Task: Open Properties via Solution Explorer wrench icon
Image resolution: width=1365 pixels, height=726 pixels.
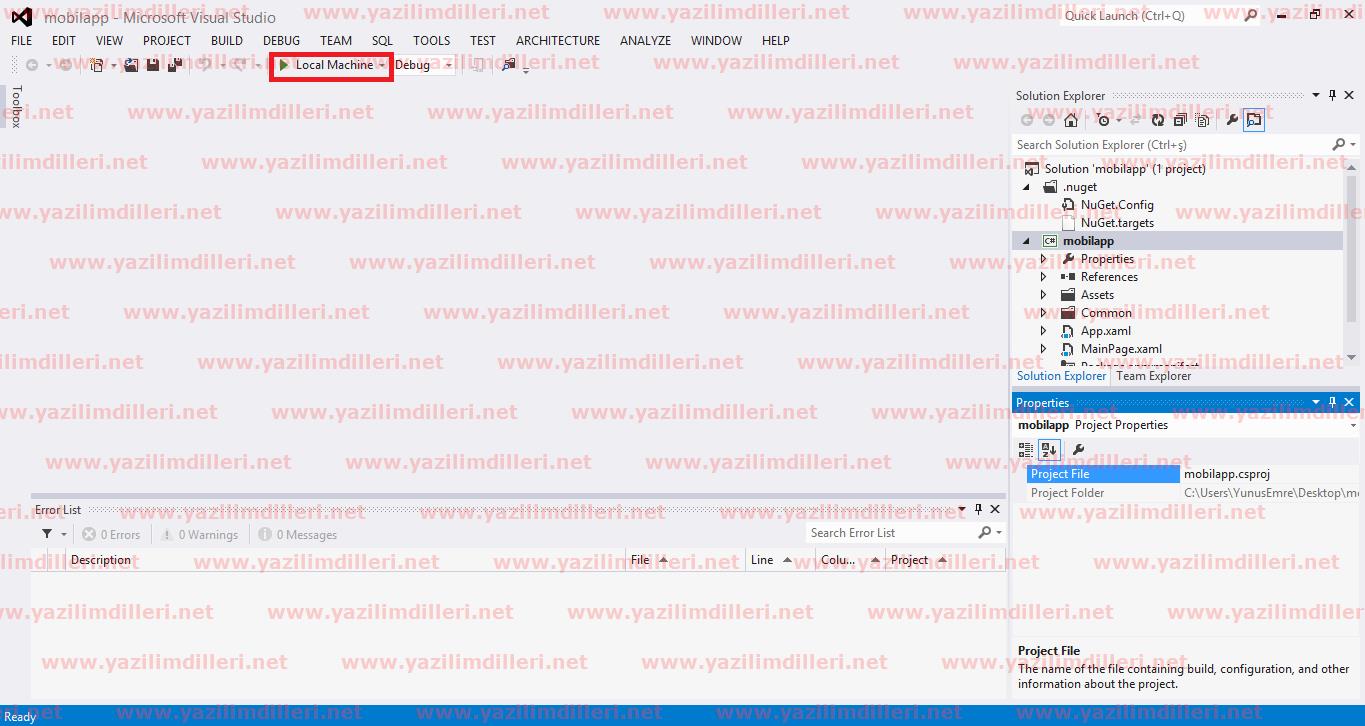Action: (1232, 120)
